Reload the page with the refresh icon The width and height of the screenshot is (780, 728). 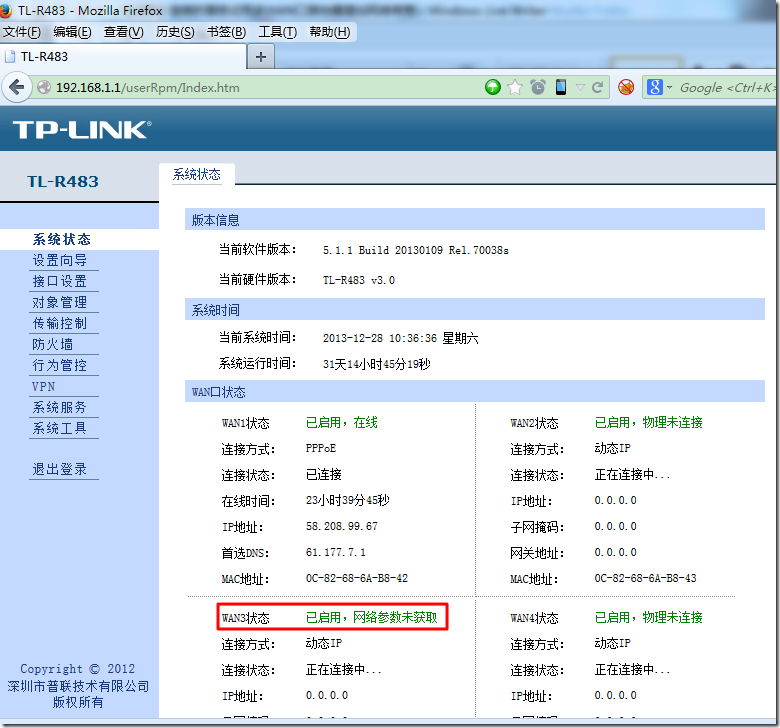597,88
